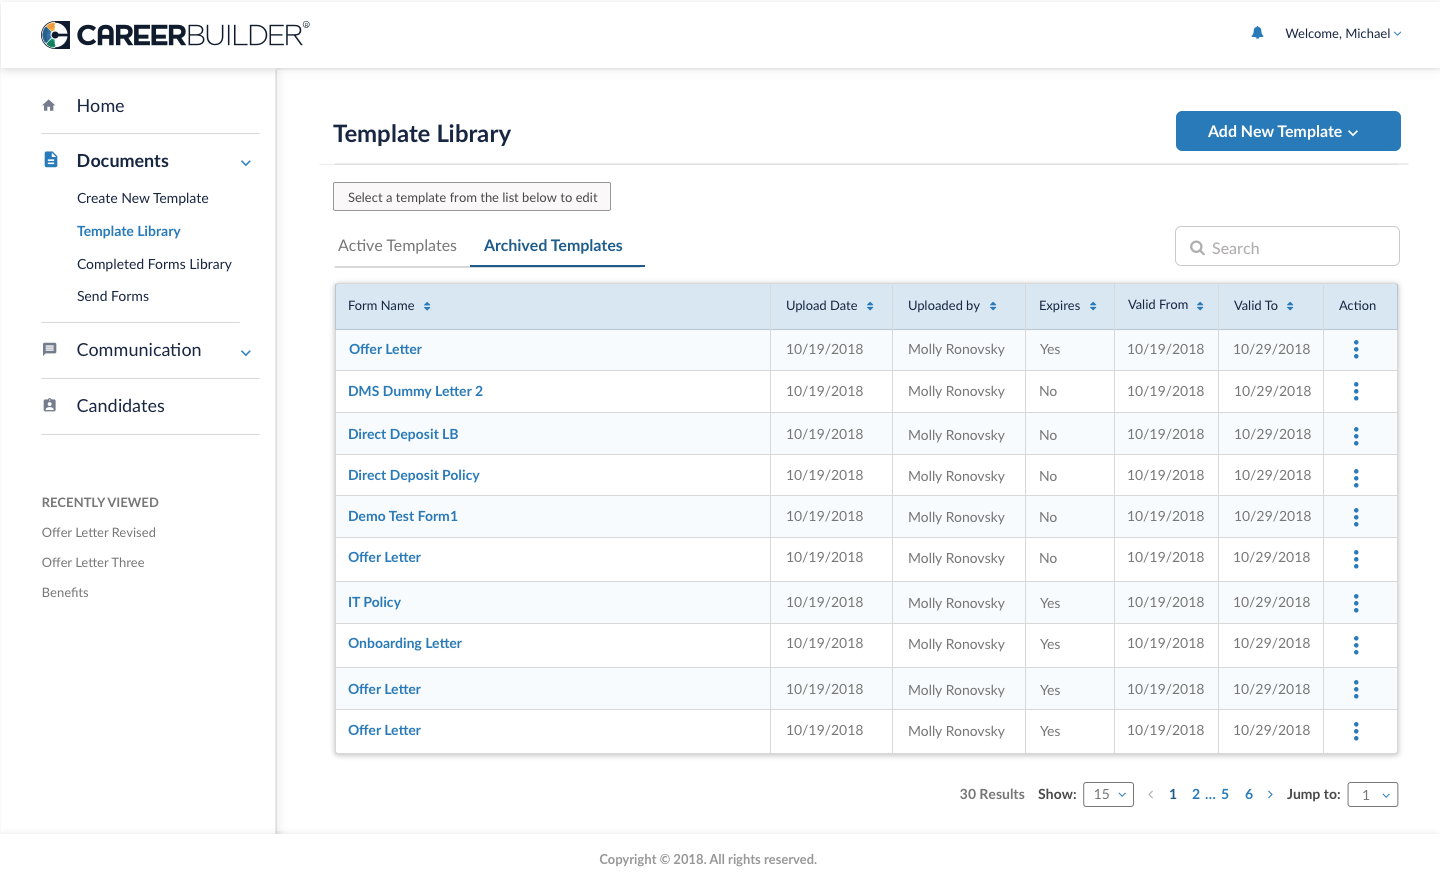Open action menu for Demo Test Form1
1440x883 pixels.
pos(1356,517)
